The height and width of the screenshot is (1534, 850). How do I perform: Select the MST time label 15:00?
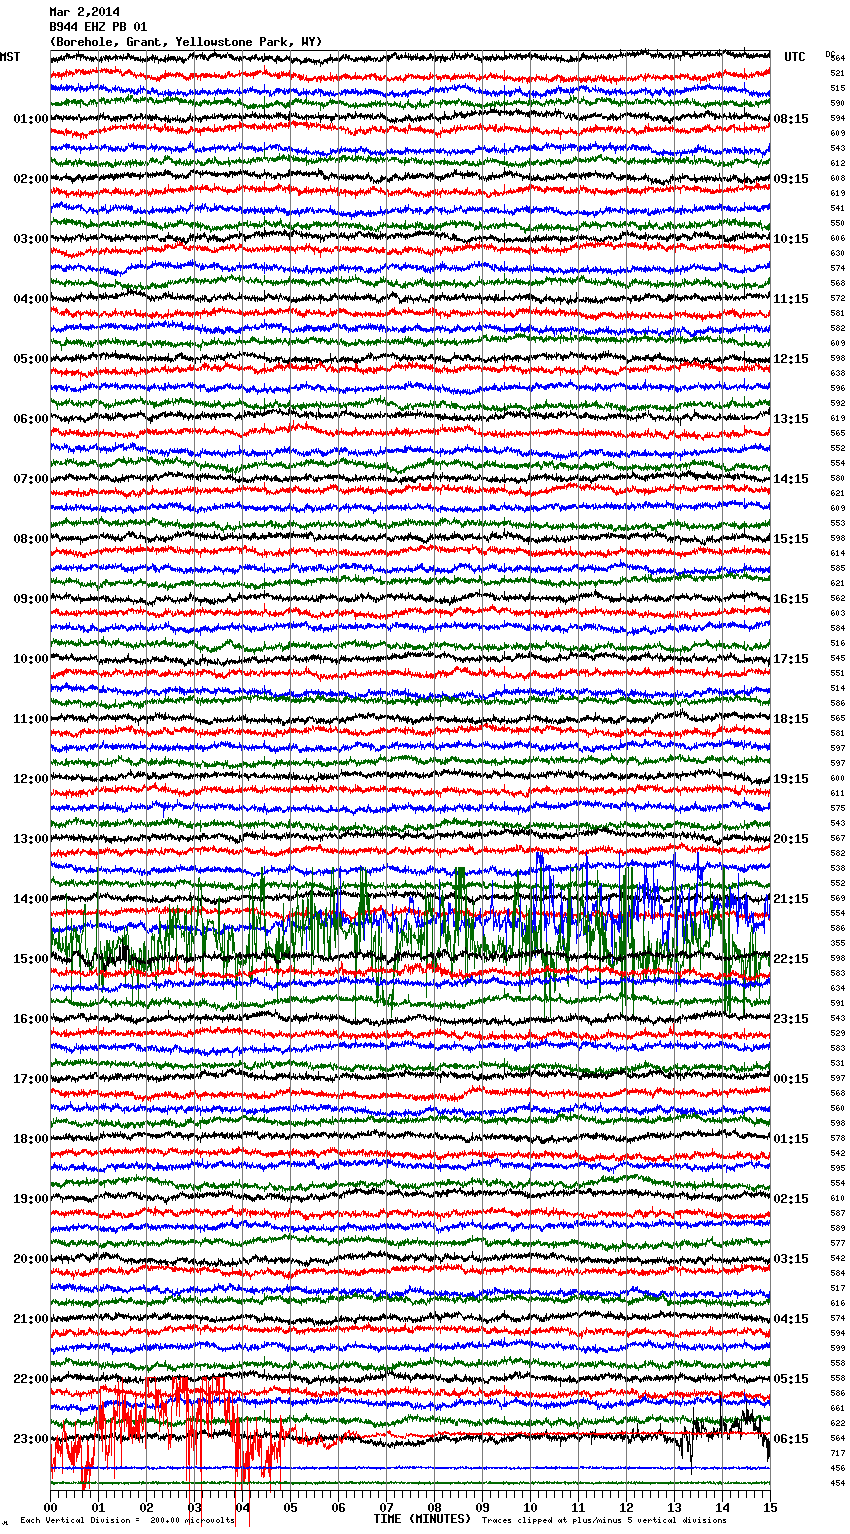click(31, 959)
